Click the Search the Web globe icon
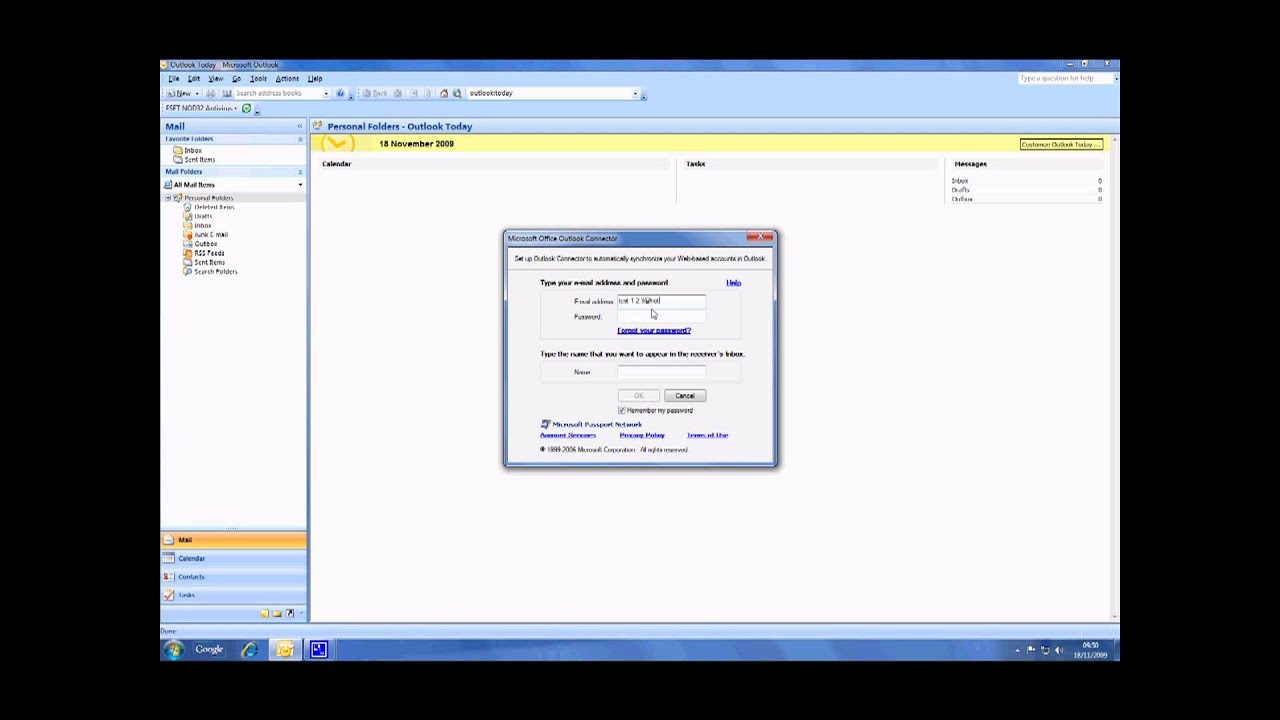This screenshot has height=720, width=1280. 457,93
